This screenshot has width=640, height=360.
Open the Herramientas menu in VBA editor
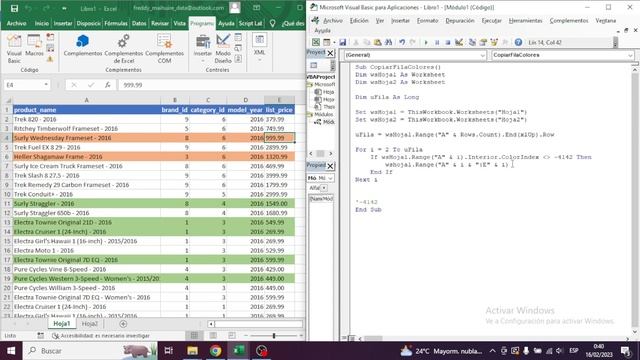click(x=525, y=20)
